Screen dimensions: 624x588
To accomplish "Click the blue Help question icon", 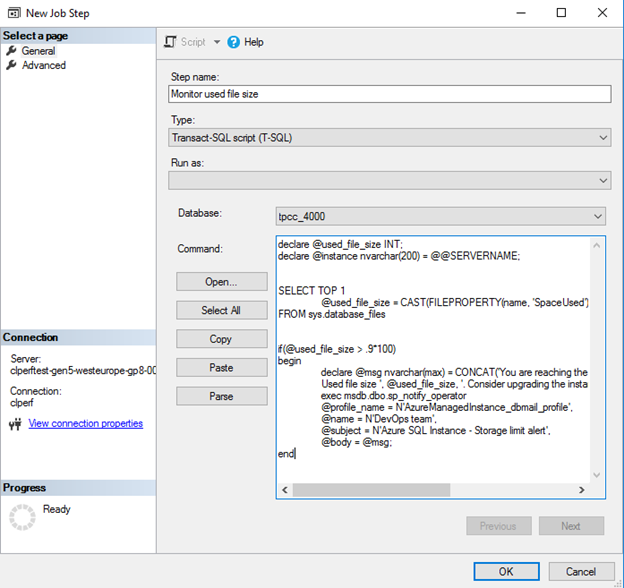I will [234, 42].
